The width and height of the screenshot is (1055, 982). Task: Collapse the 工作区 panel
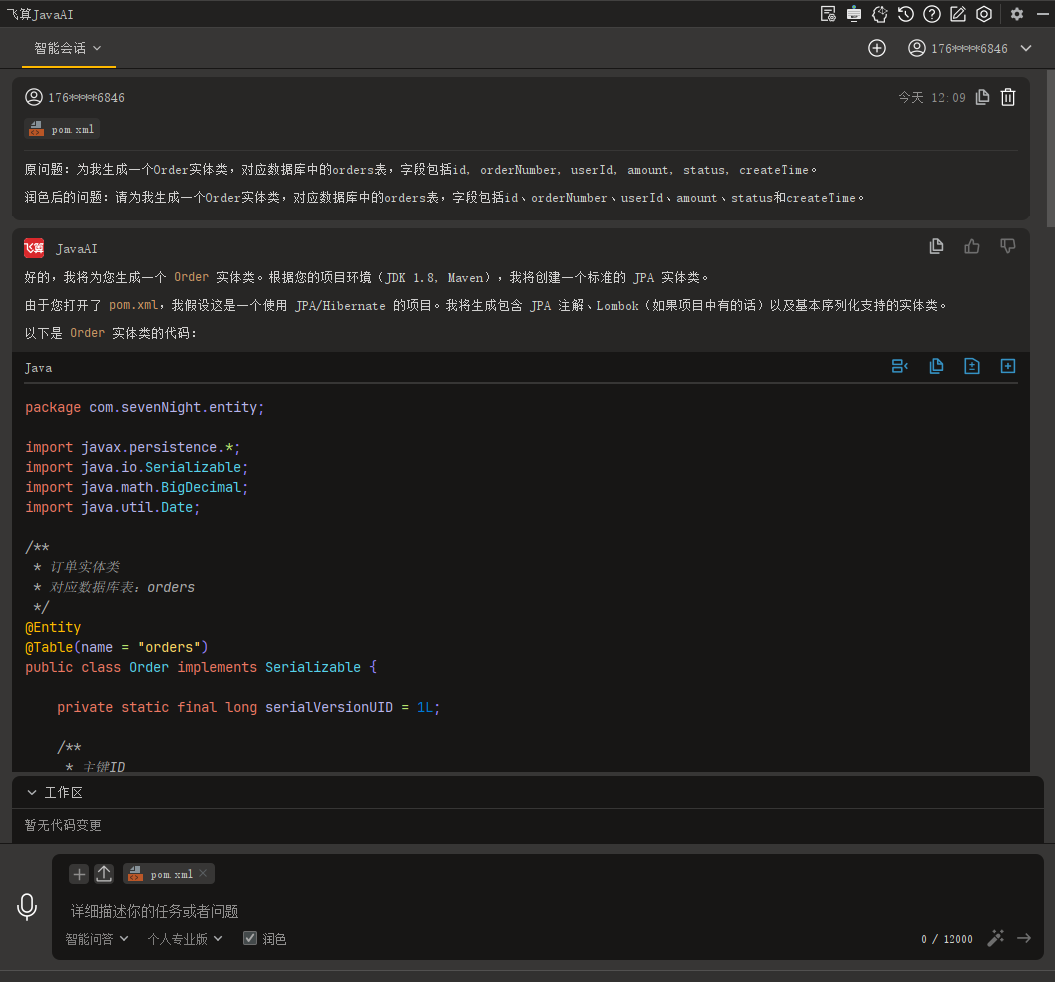32,793
